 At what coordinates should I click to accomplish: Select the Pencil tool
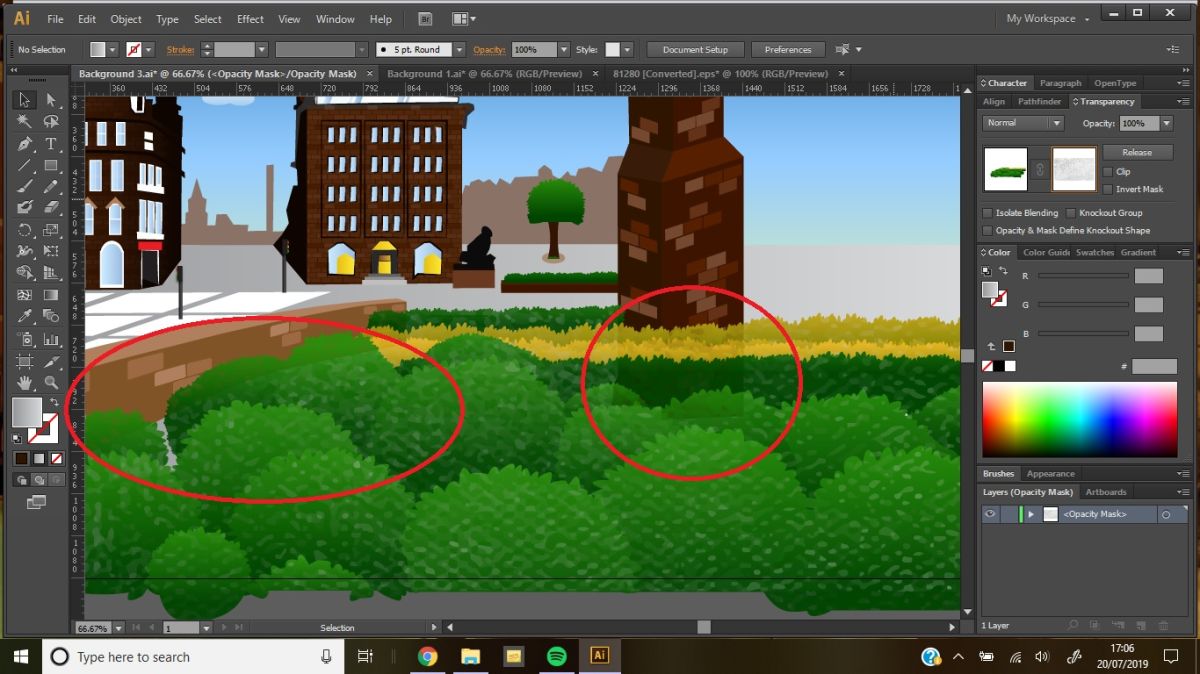50,187
